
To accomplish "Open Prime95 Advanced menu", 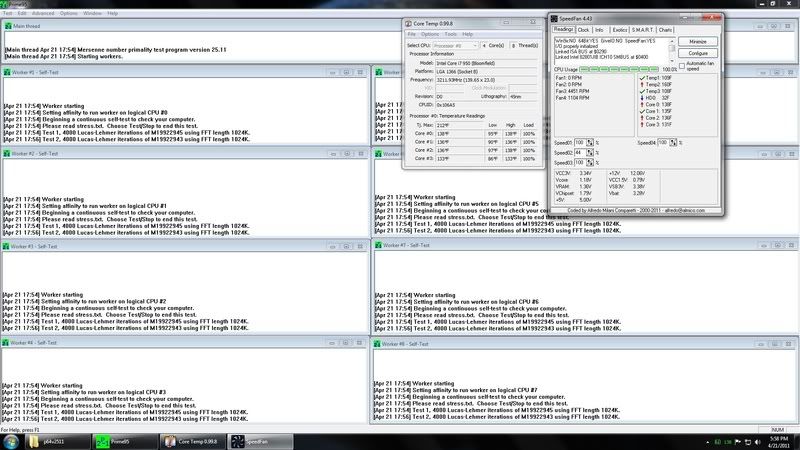I will [43, 13].
